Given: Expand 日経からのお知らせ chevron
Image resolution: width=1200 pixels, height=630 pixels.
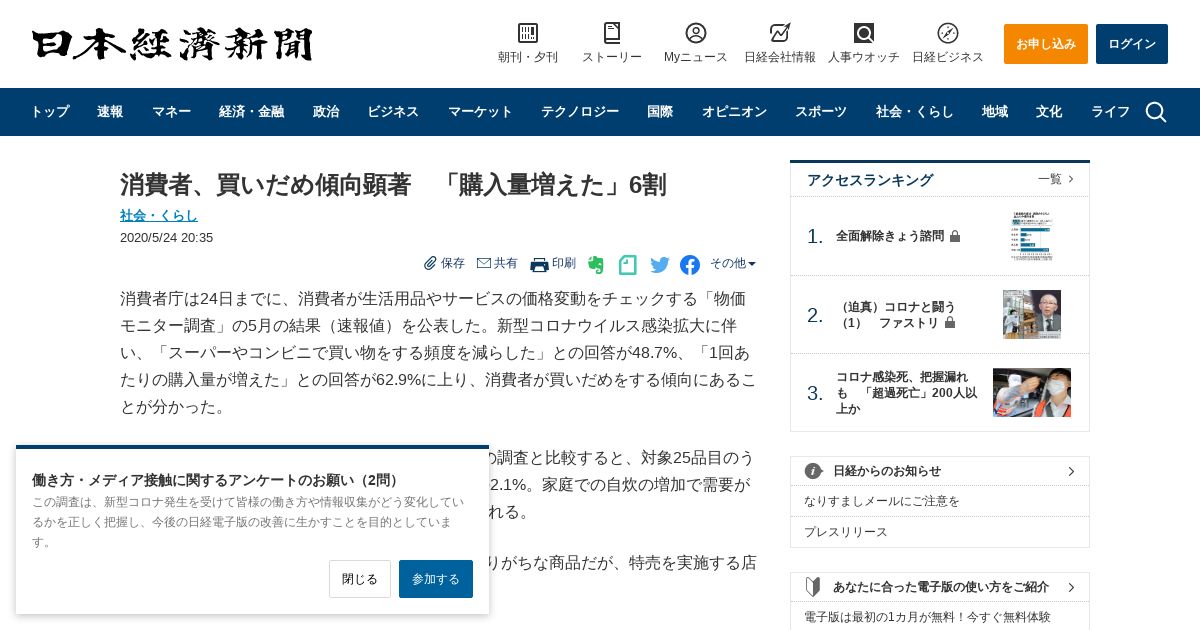Looking at the screenshot, I should tap(1071, 471).
